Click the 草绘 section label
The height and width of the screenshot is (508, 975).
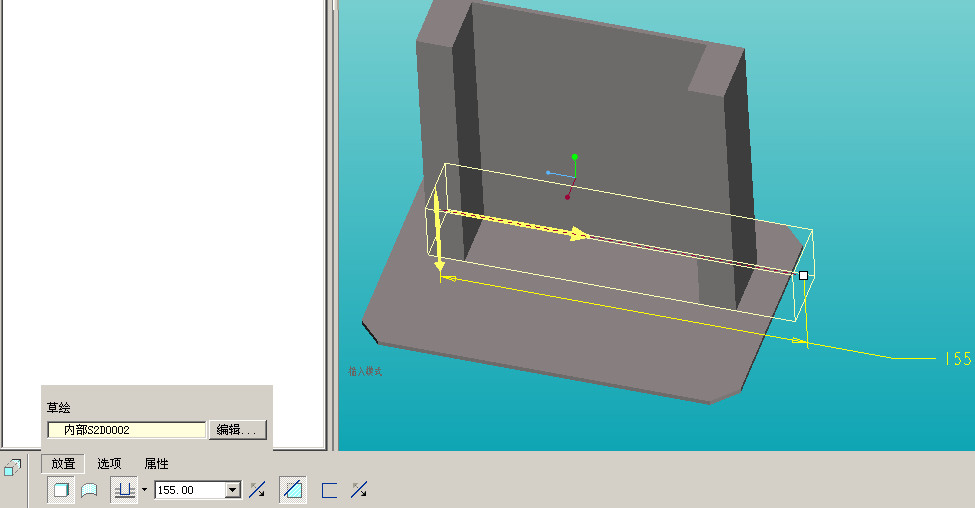tap(58, 408)
